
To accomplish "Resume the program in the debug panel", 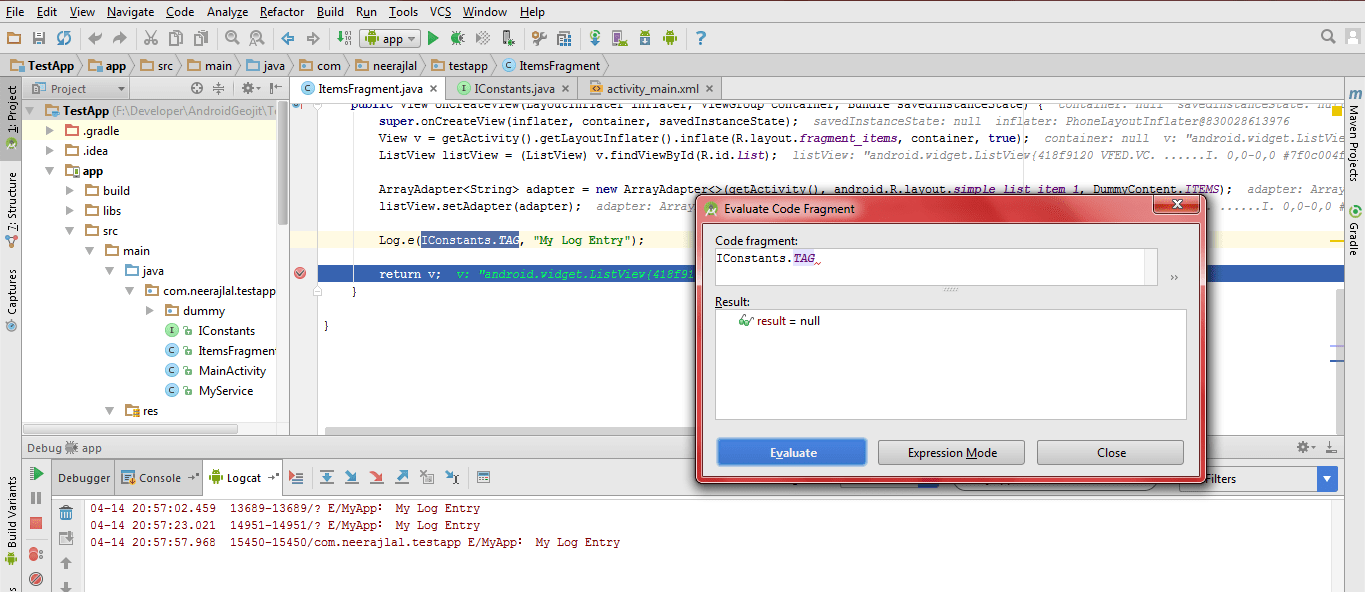I will (36, 473).
